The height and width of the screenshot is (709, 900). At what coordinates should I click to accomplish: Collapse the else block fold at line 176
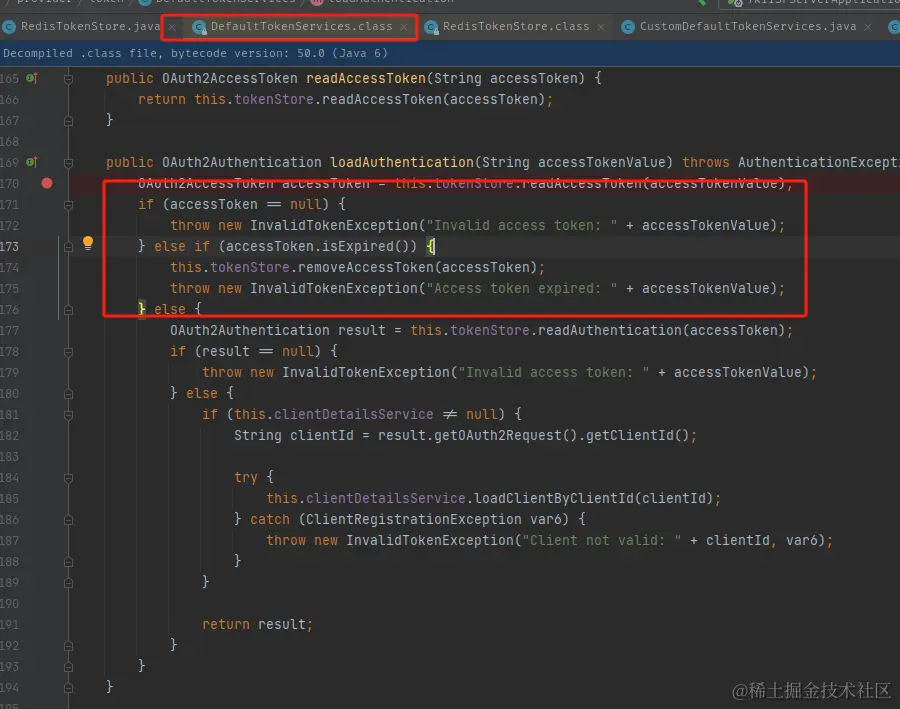point(68,310)
